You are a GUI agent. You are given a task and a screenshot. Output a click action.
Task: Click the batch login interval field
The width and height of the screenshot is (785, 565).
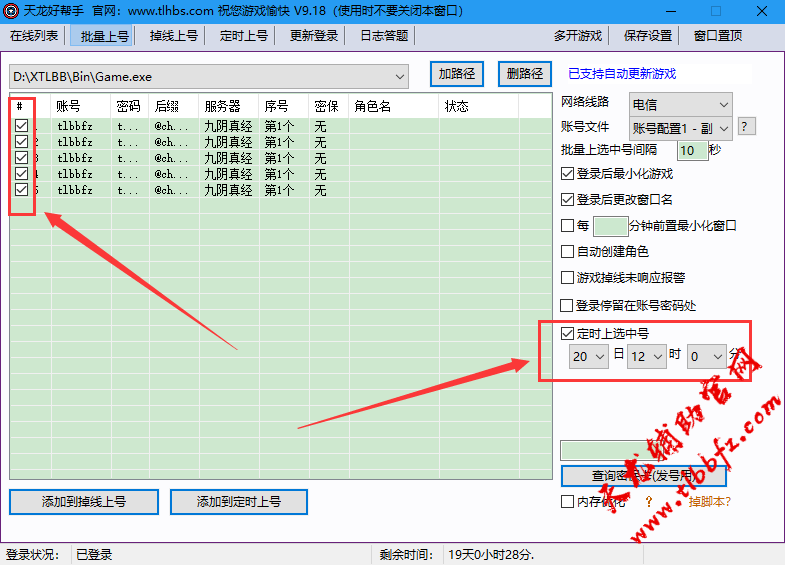click(691, 150)
